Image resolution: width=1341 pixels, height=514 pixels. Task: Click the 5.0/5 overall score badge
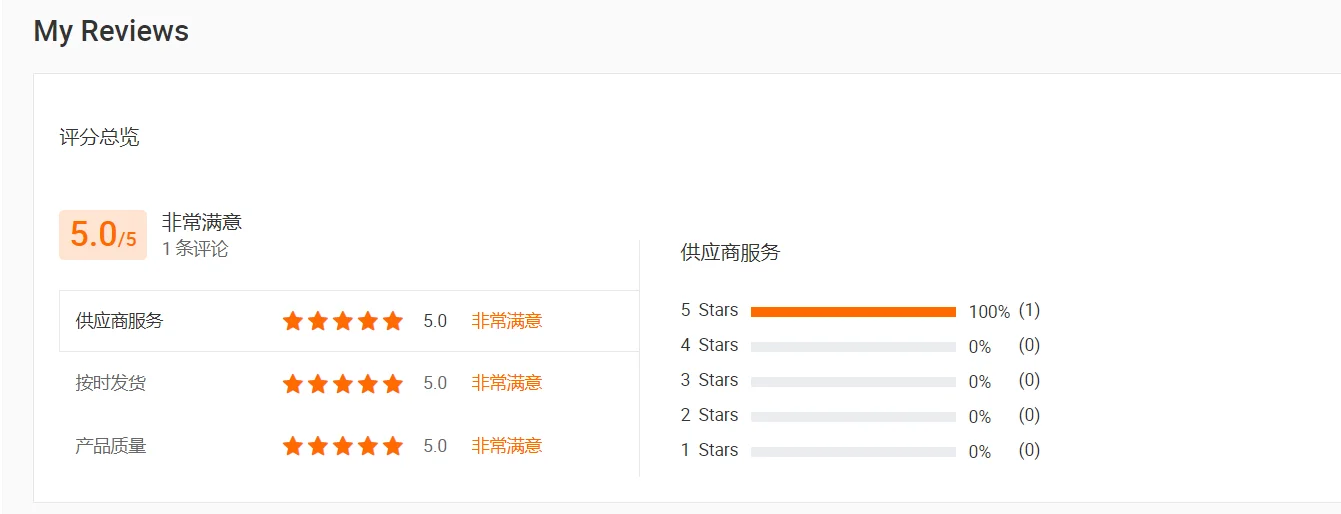tap(103, 235)
